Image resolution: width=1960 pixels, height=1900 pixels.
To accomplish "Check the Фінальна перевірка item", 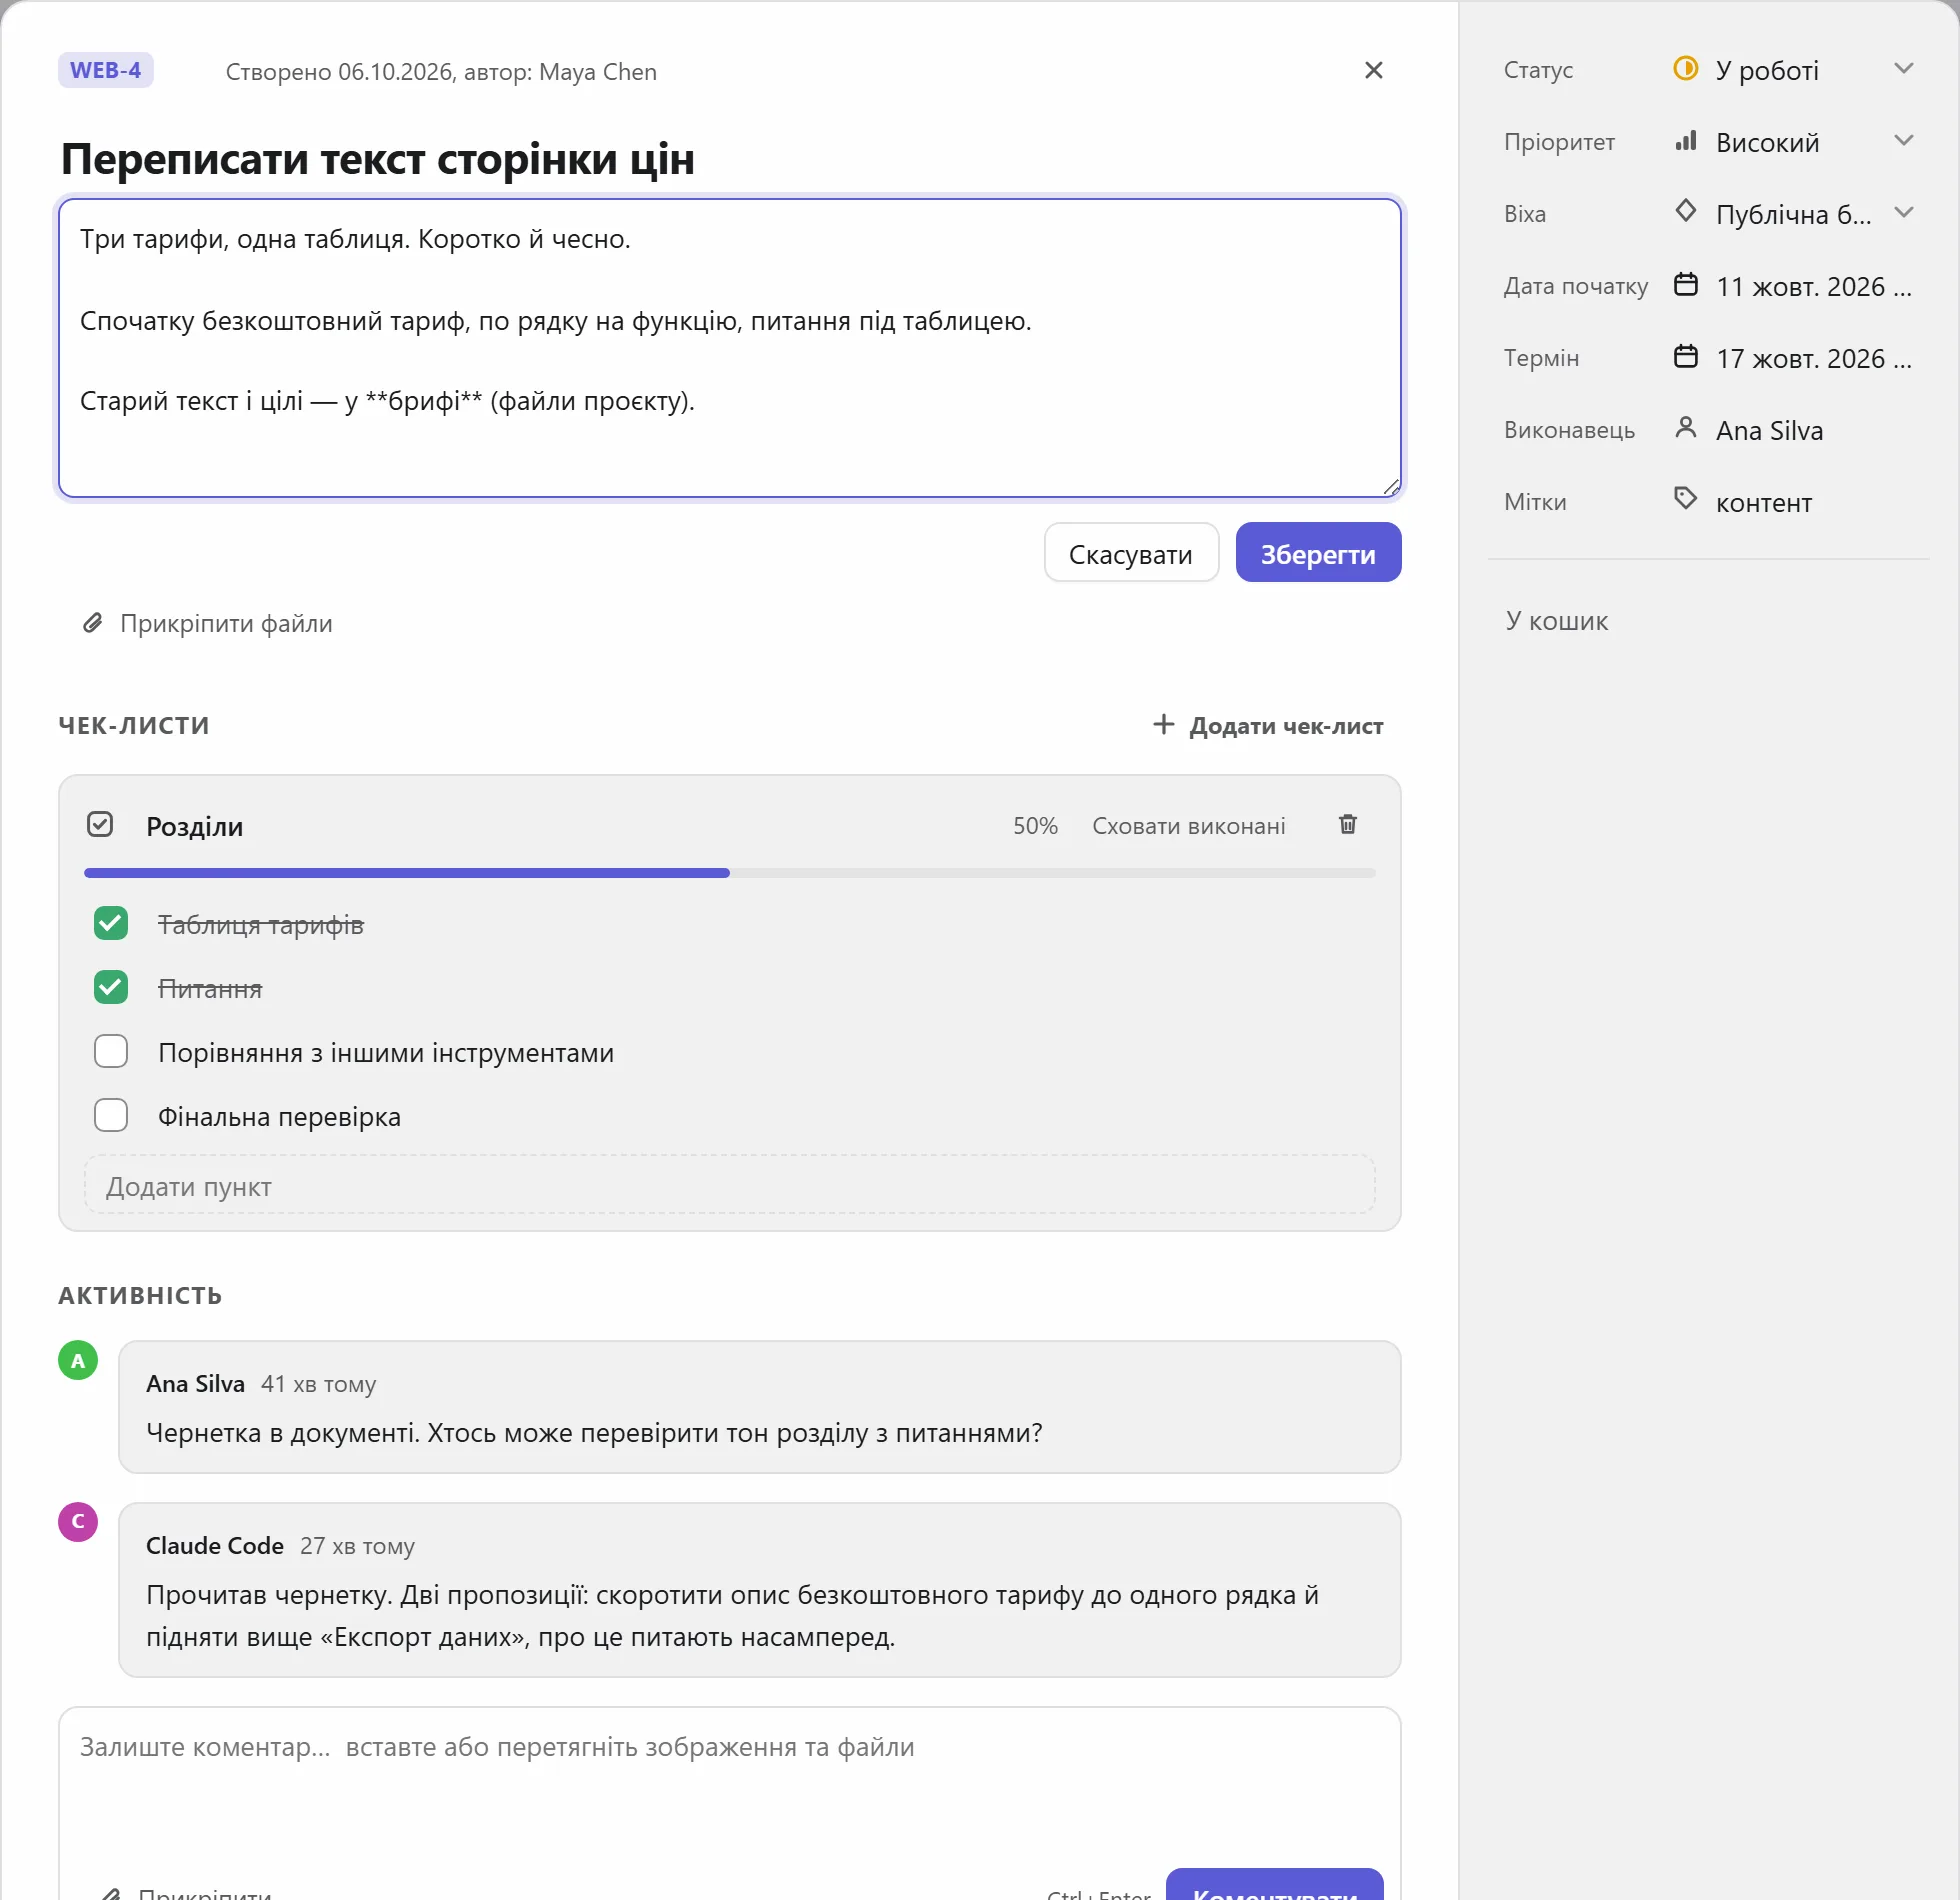I will click(x=111, y=1115).
